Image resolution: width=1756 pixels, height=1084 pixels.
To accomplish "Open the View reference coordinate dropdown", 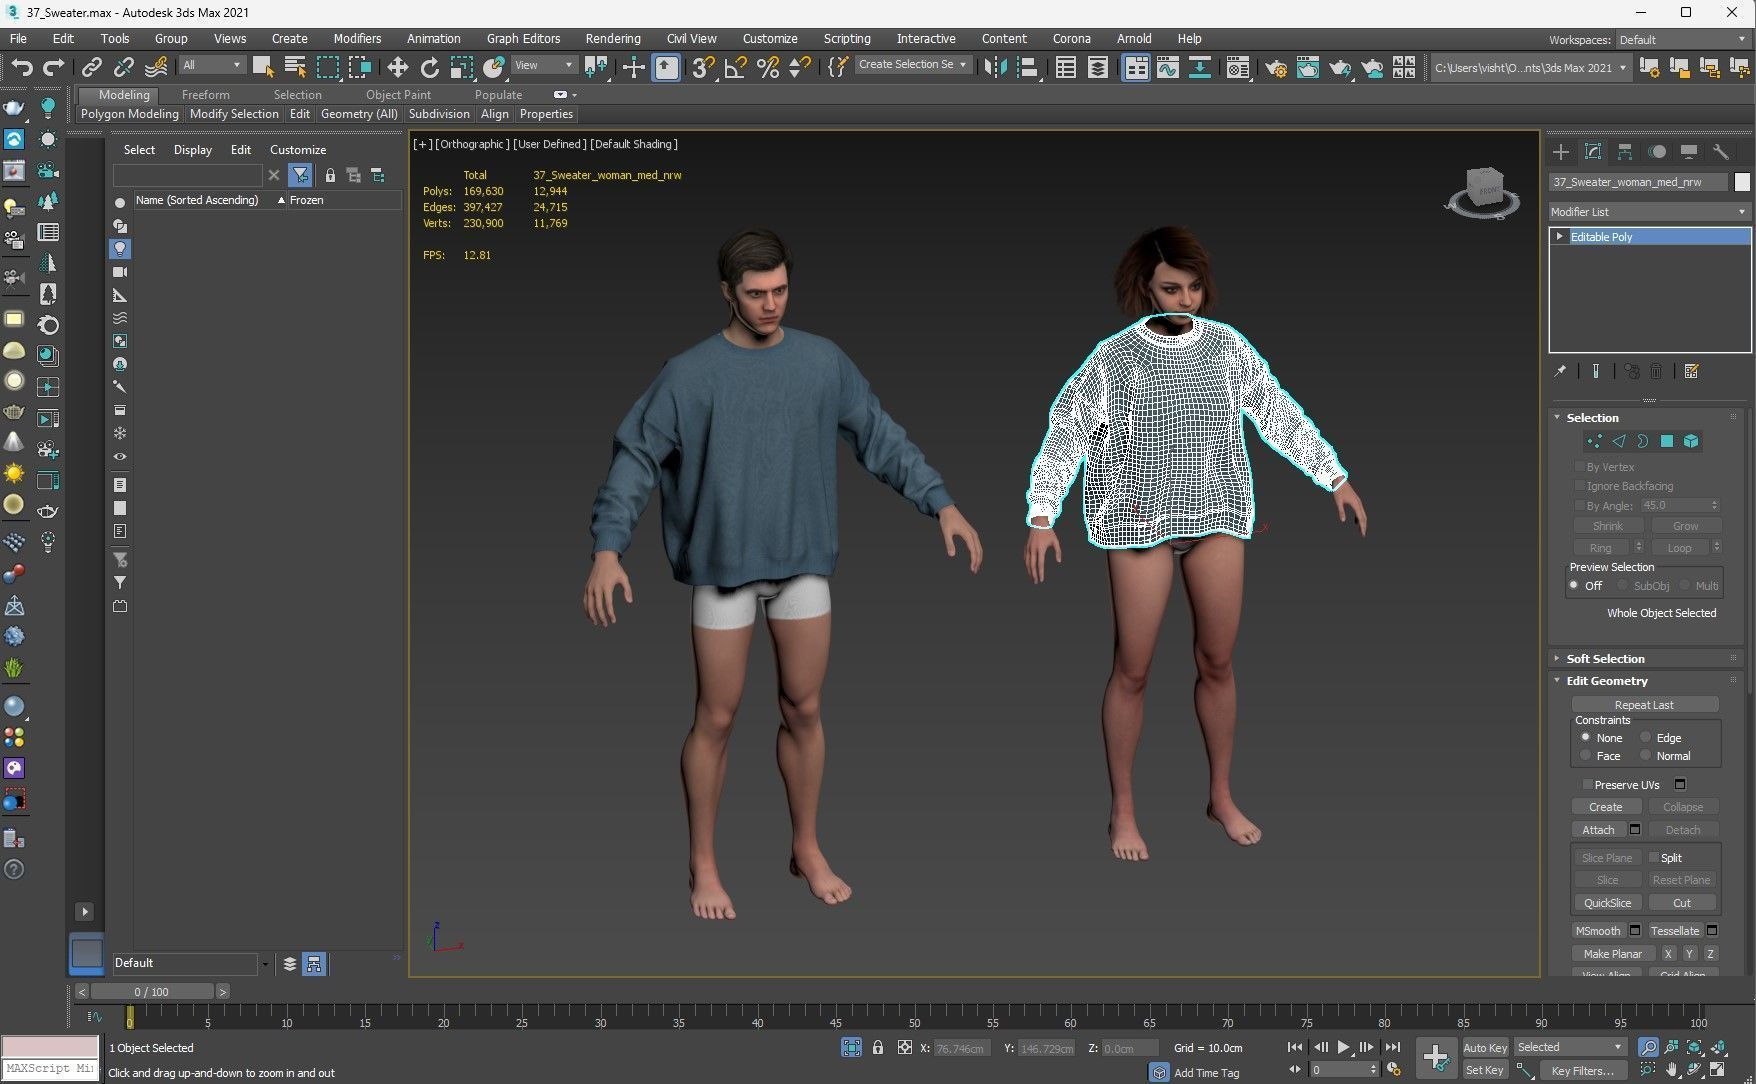I will (x=543, y=65).
